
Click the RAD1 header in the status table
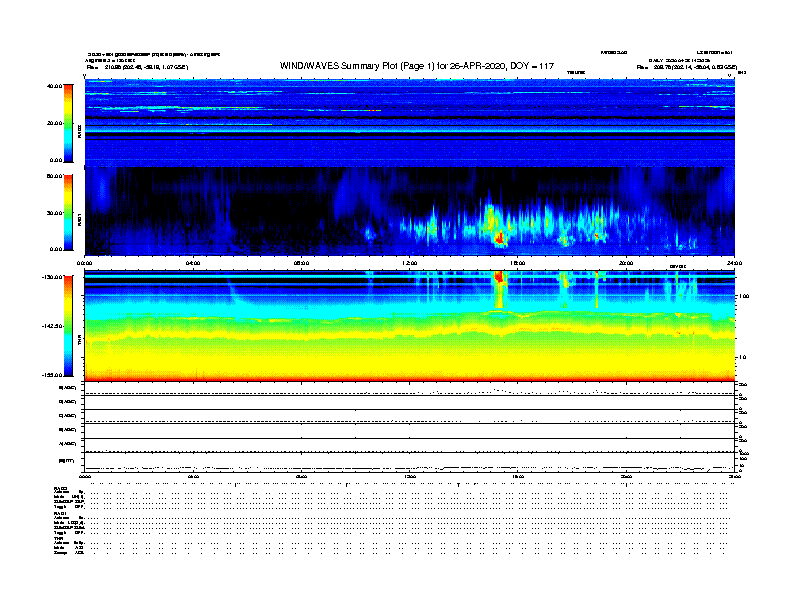click(x=61, y=514)
